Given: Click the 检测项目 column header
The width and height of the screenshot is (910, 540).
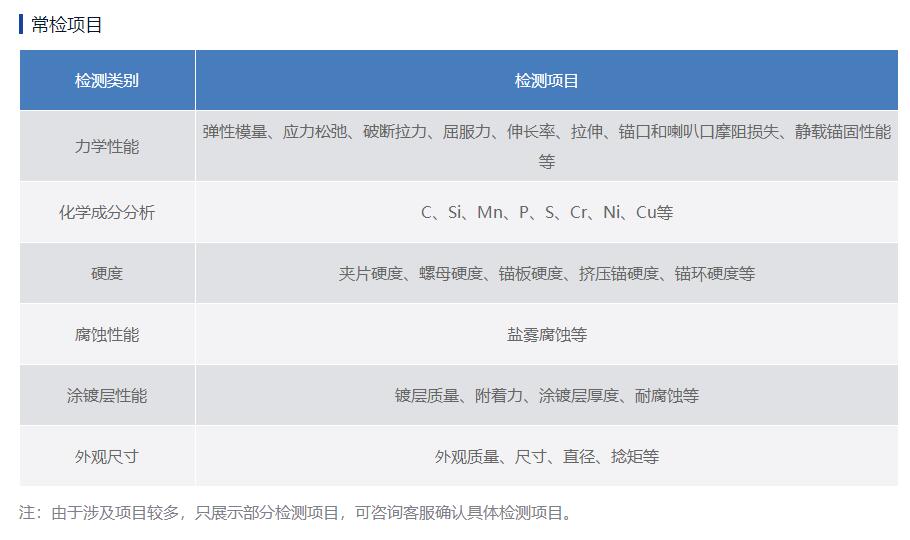Looking at the screenshot, I should click(546, 81).
